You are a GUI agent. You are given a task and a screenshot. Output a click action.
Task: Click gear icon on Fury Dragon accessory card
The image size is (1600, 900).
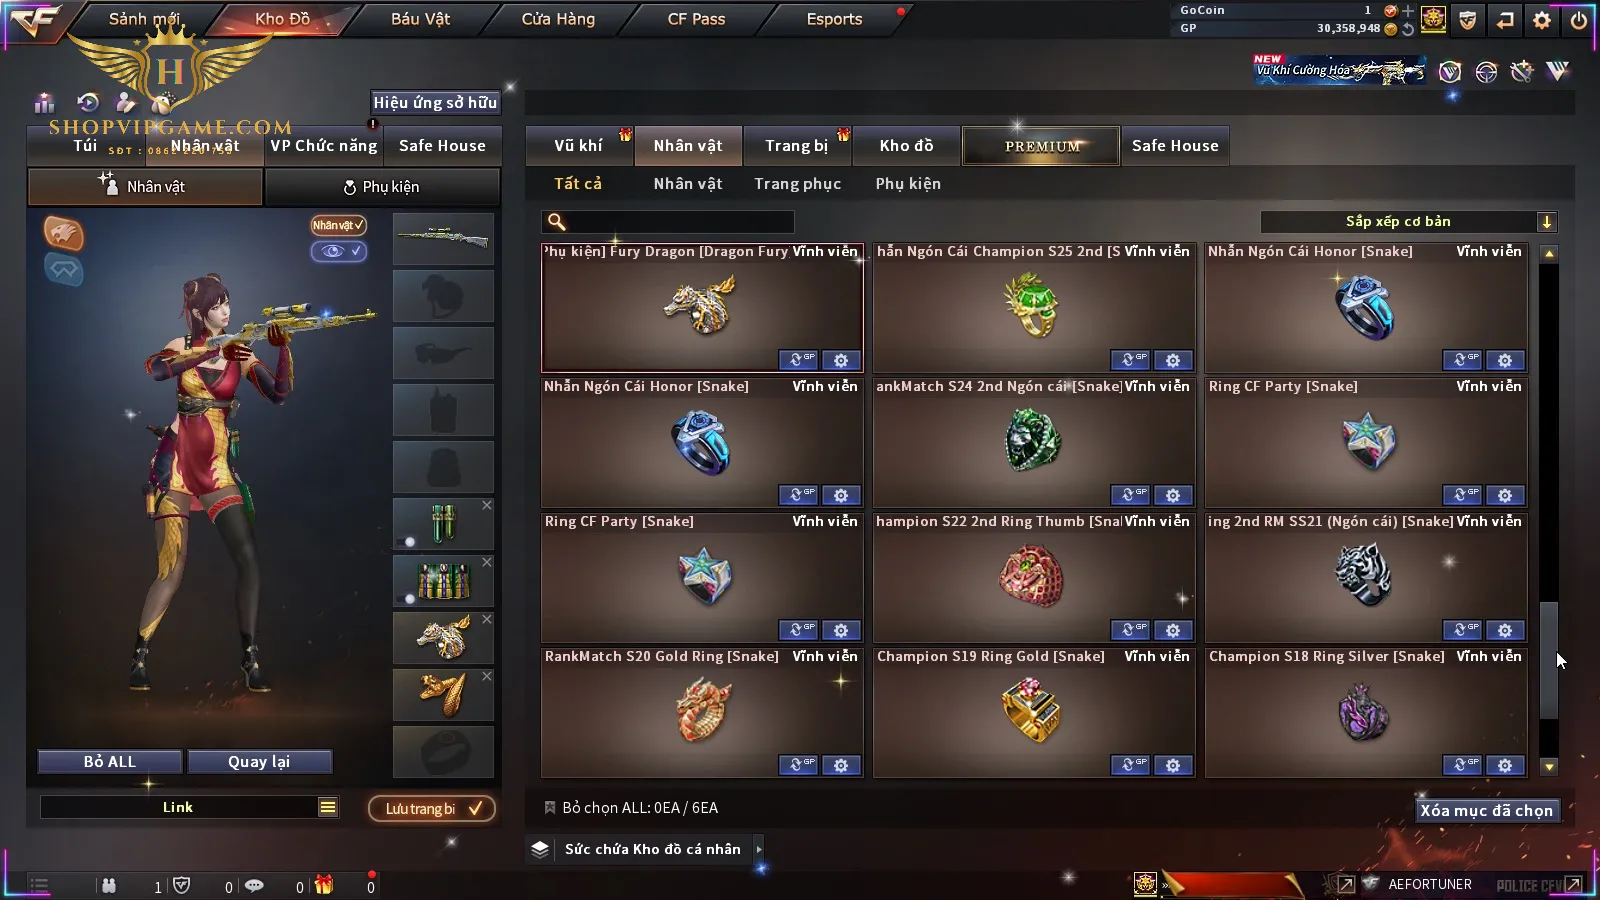tap(841, 360)
